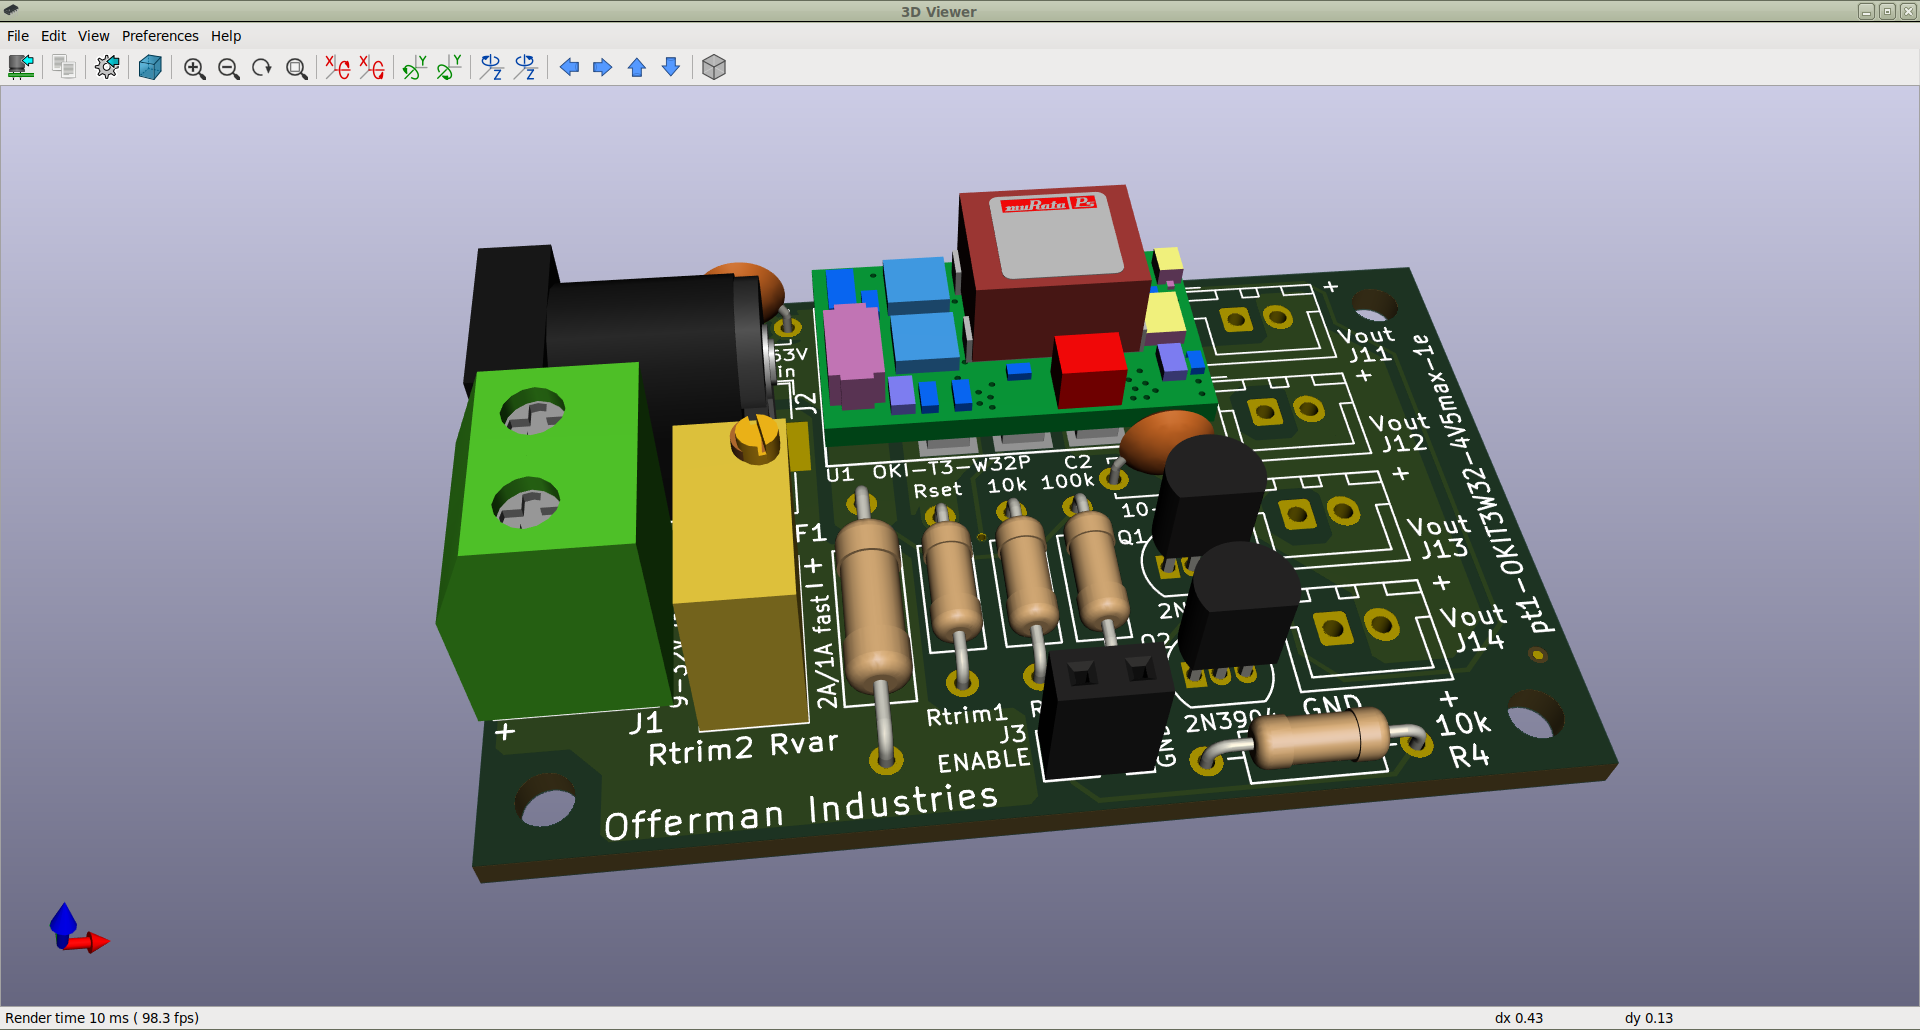Click the Reload board icon
This screenshot has height=1030, width=1920.
tap(21, 67)
